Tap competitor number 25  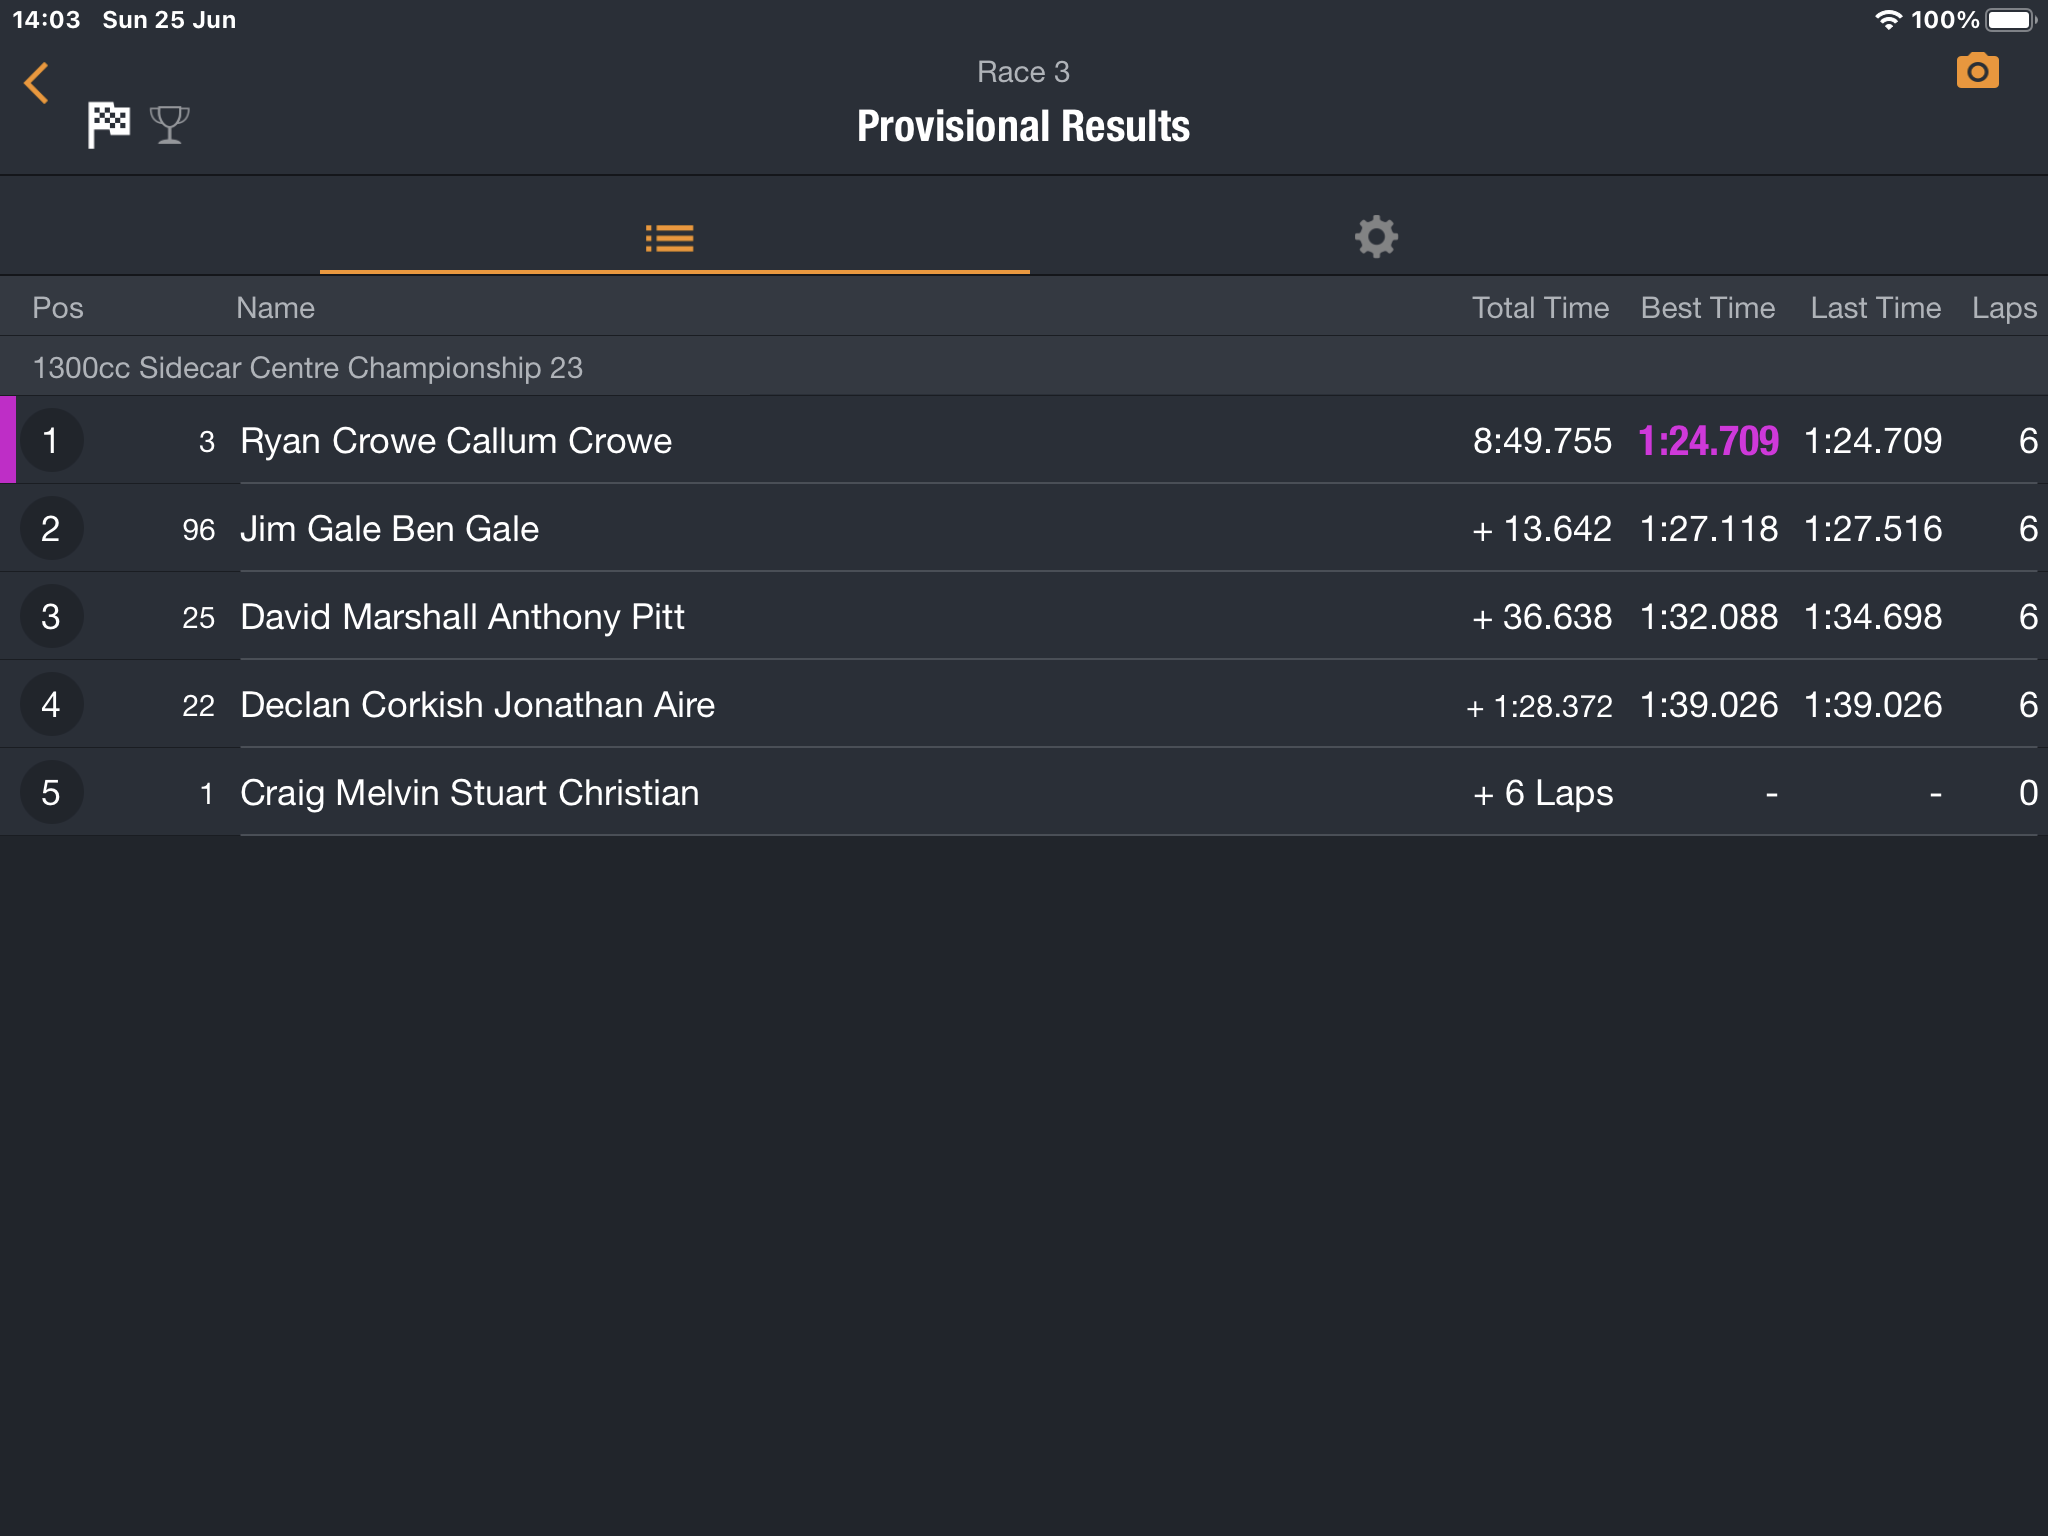pos(198,618)
